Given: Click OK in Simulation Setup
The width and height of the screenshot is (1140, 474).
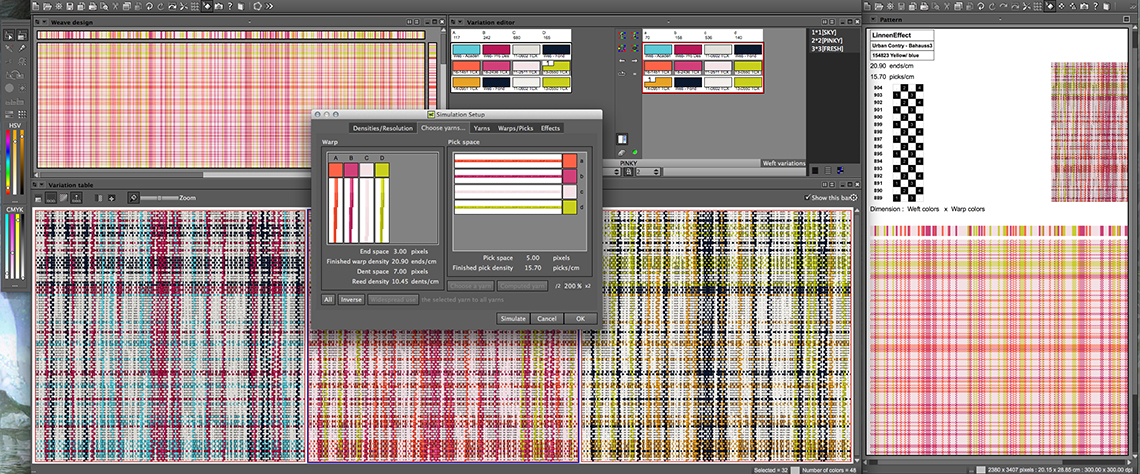Looking at the screenshot, I should tap(580, 318).
